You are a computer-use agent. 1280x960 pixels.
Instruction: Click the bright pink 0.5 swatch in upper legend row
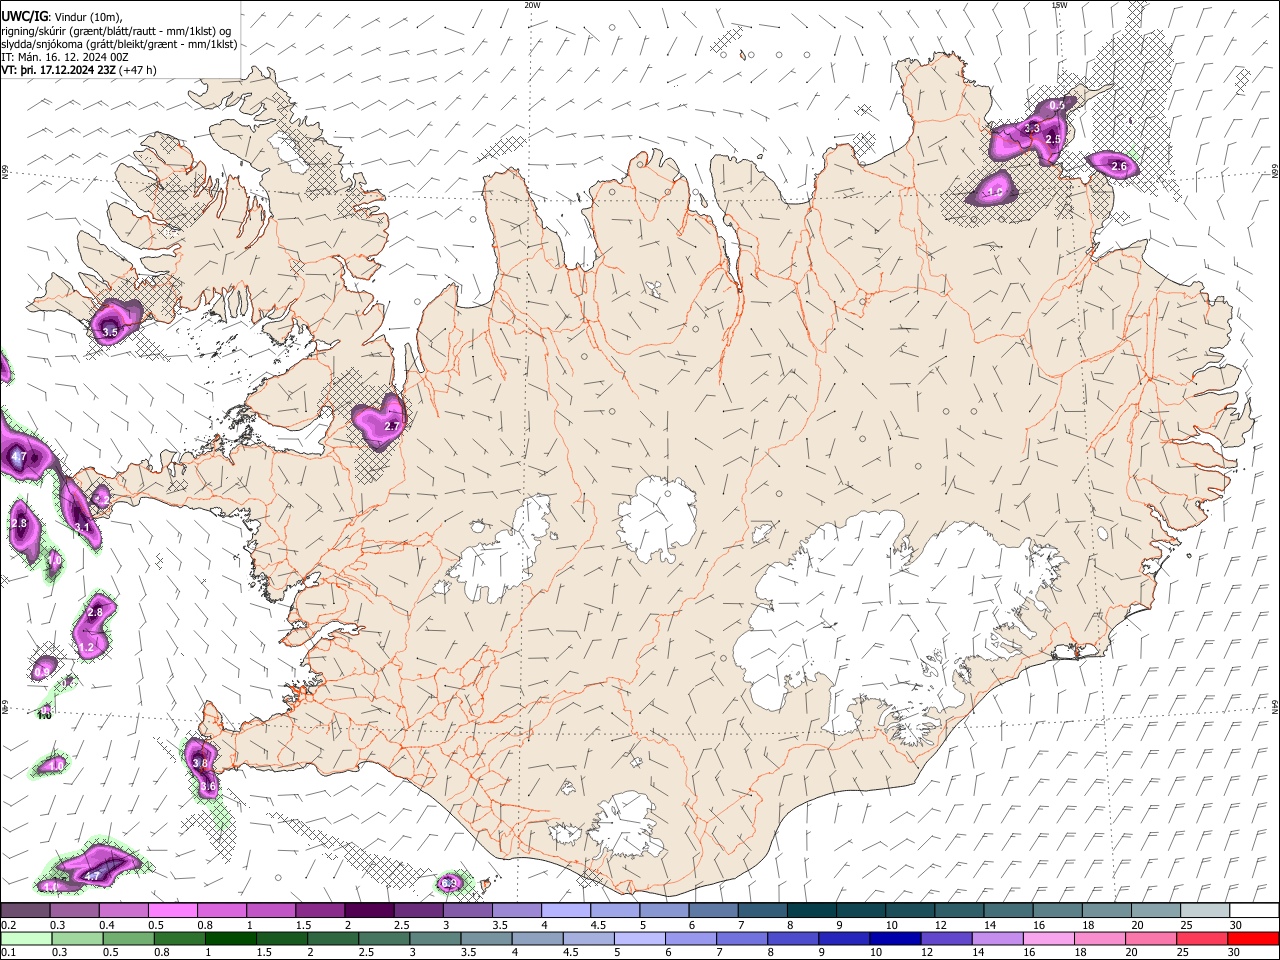pyautogui.click(x=172, y=910)
